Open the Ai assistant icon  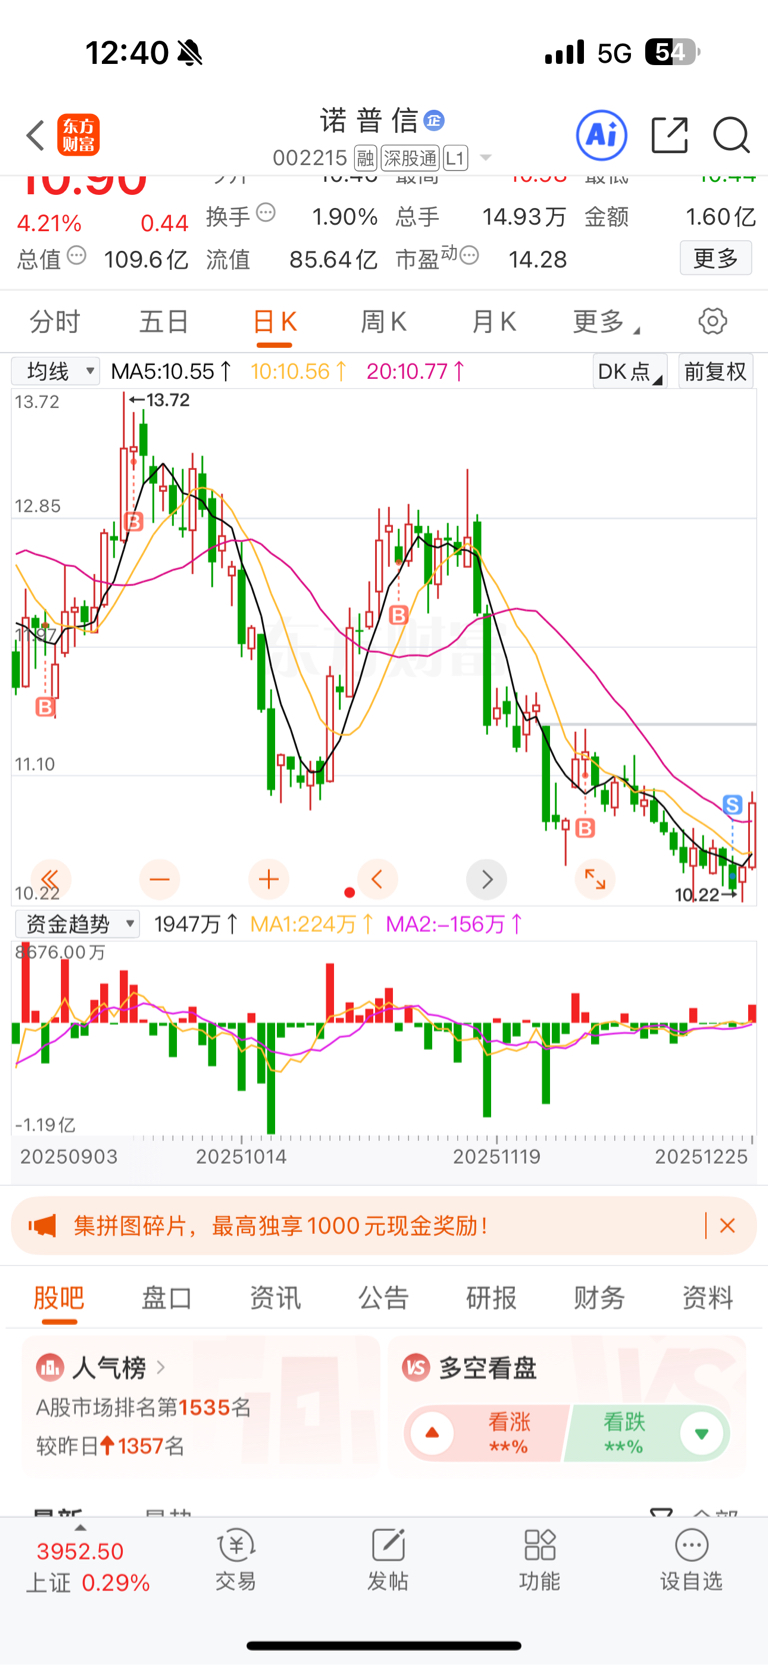pyautogui.click(x=602, y=135)
